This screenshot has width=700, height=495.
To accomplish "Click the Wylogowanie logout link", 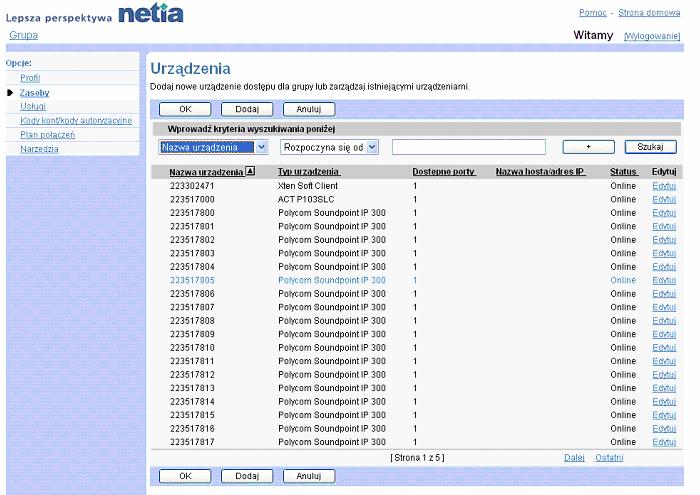I will point(652,36).
